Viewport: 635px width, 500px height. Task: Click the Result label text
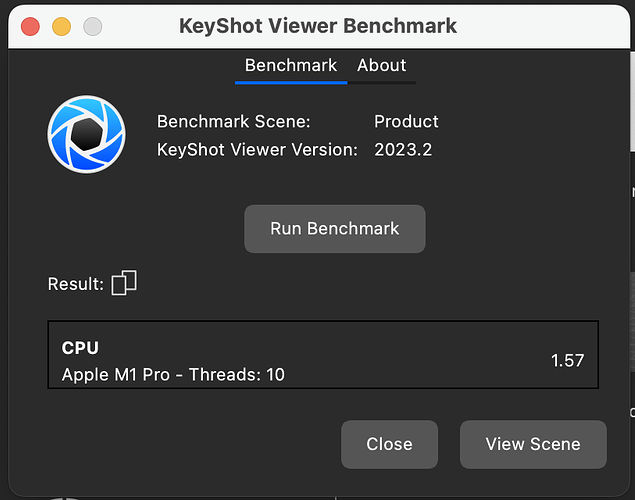tap(76, 284)
